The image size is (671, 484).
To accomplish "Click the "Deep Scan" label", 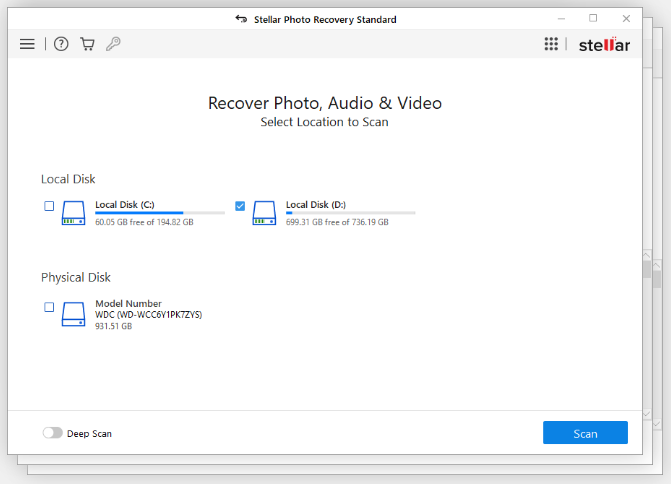I will point(89,434).
